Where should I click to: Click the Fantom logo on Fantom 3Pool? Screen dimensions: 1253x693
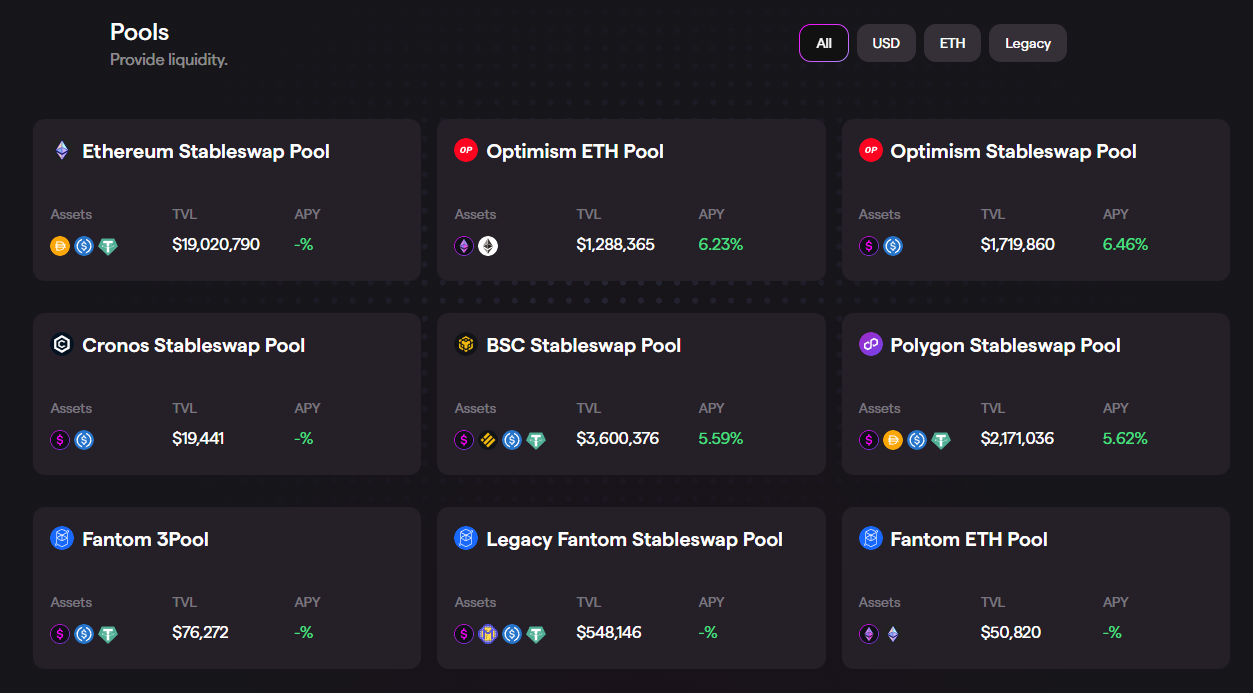pyautogui.click(x=62, y=539)
